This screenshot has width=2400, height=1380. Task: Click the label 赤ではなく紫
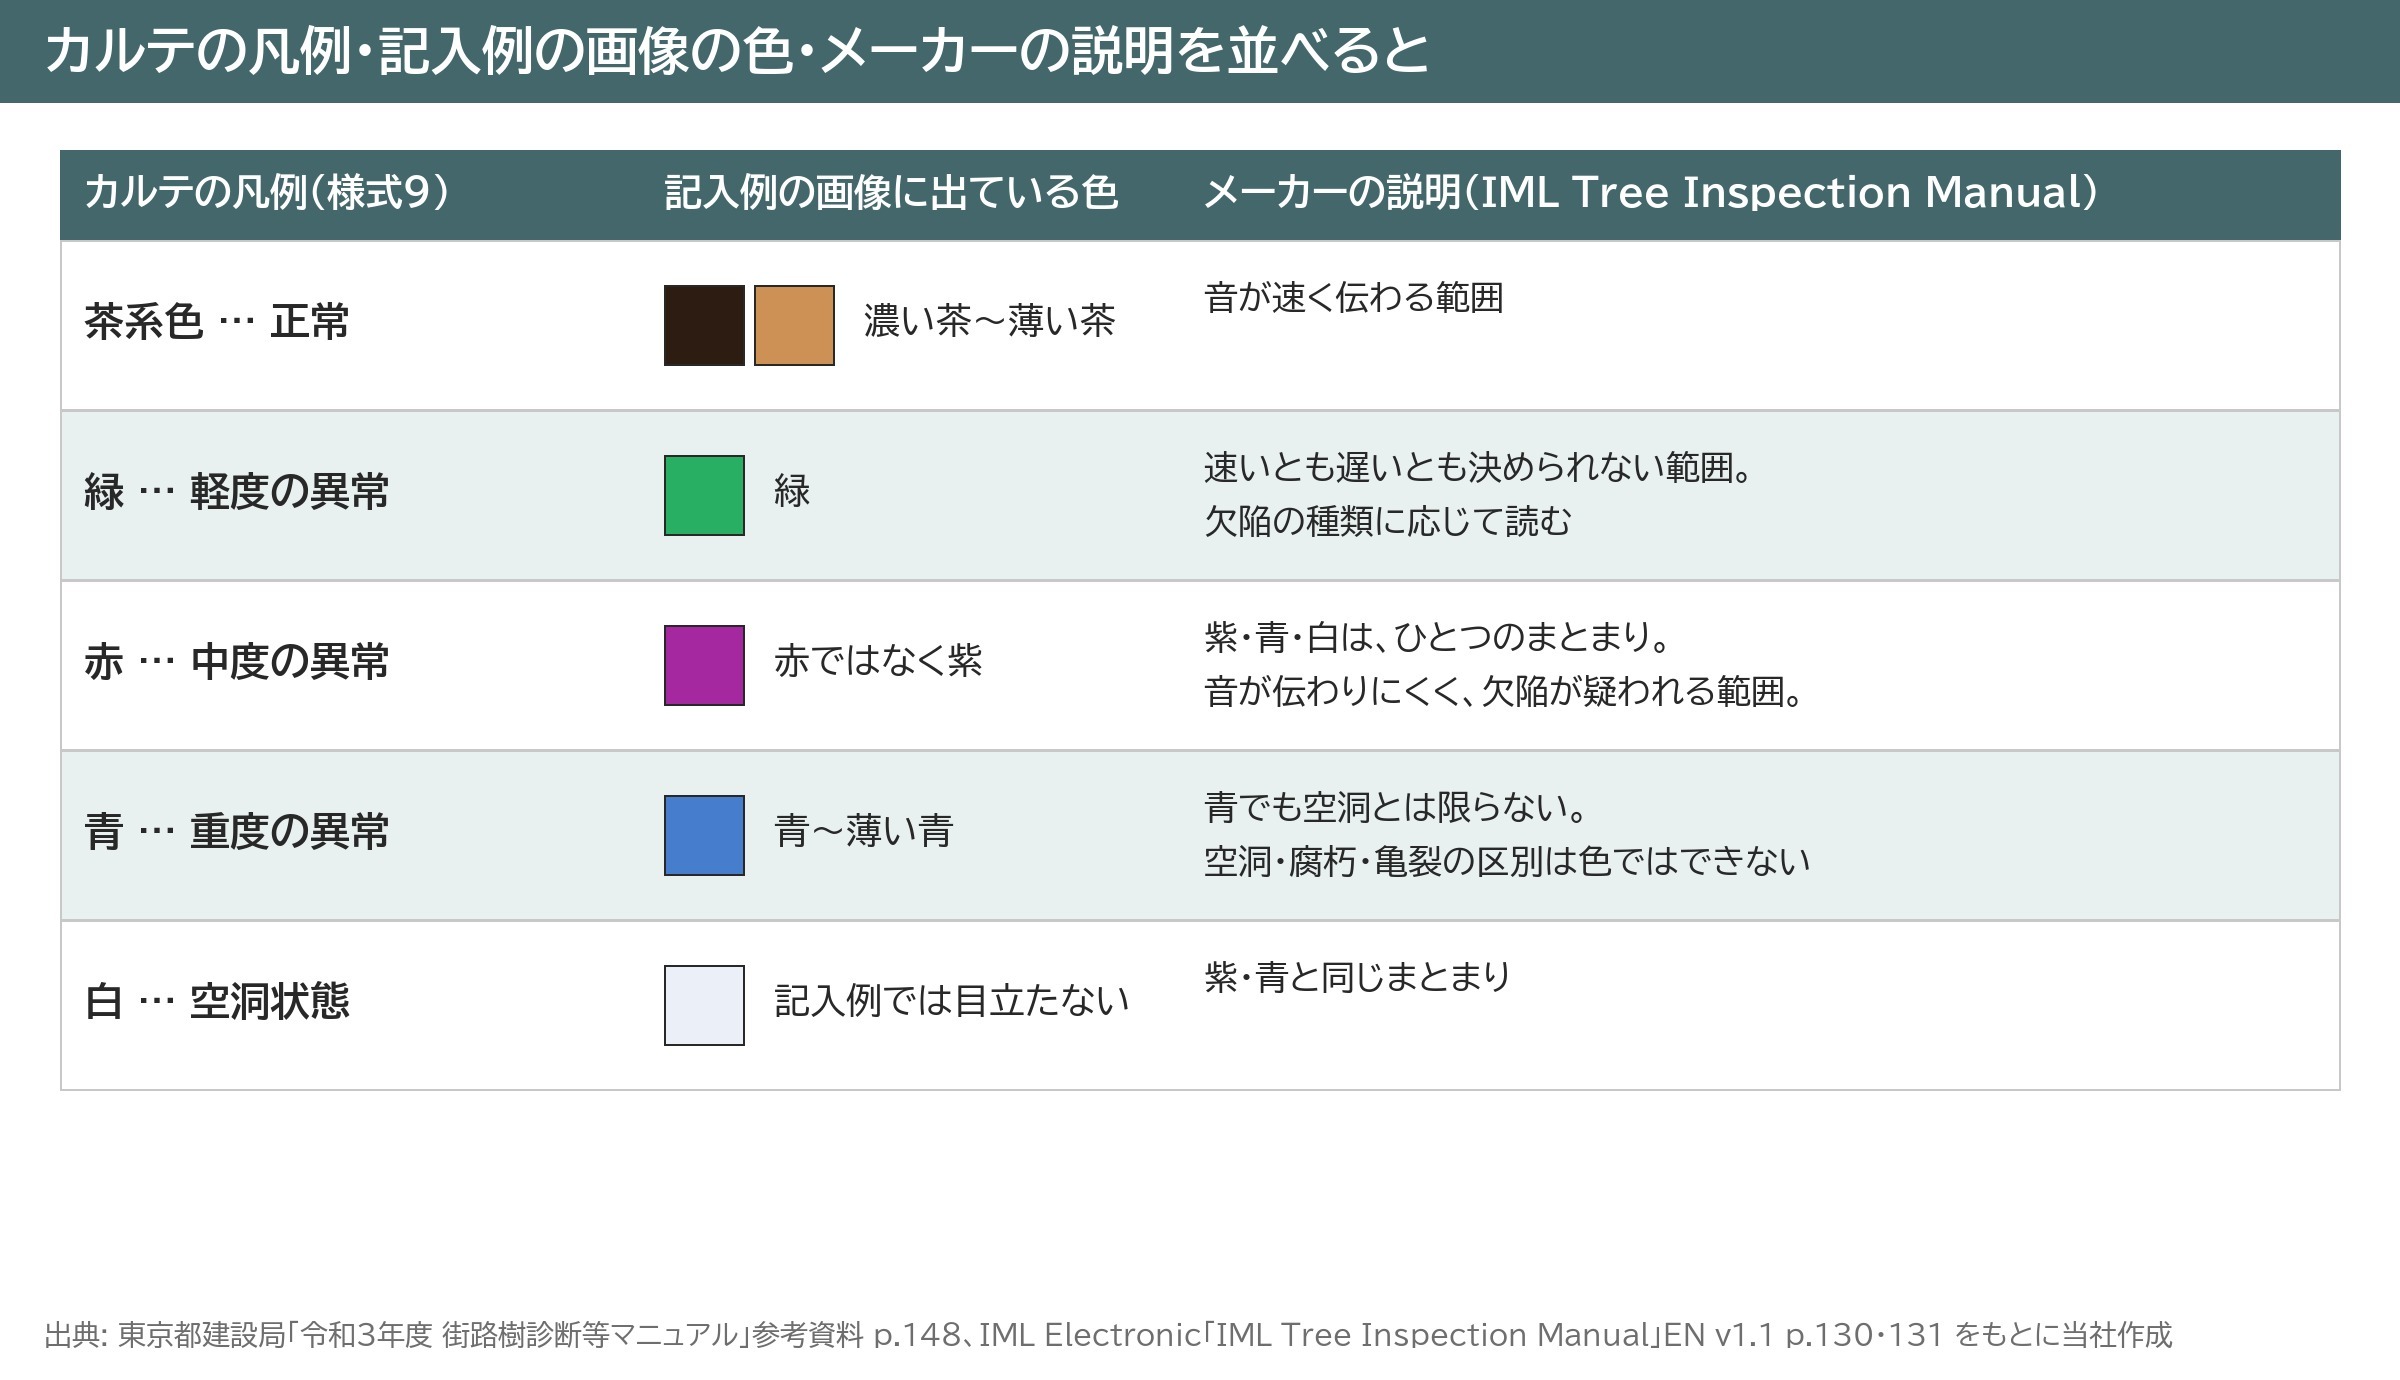click(878, 661)
